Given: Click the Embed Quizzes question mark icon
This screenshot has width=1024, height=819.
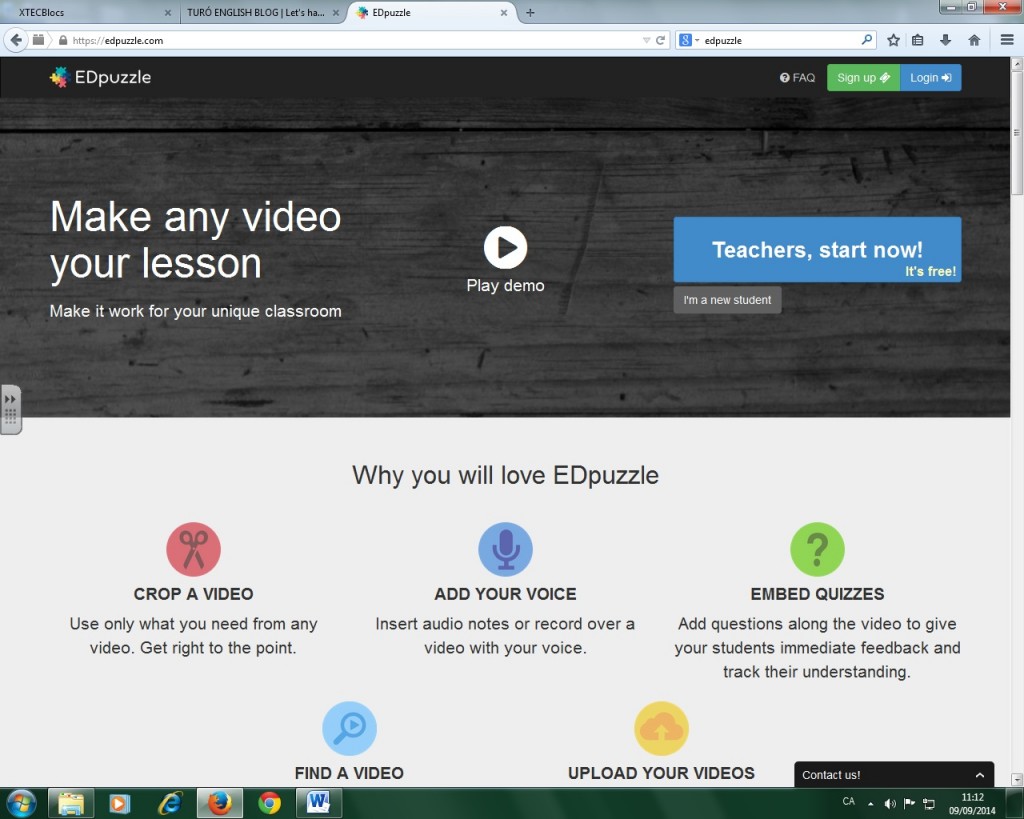Looking at the screenshot, I should point(817,548).
